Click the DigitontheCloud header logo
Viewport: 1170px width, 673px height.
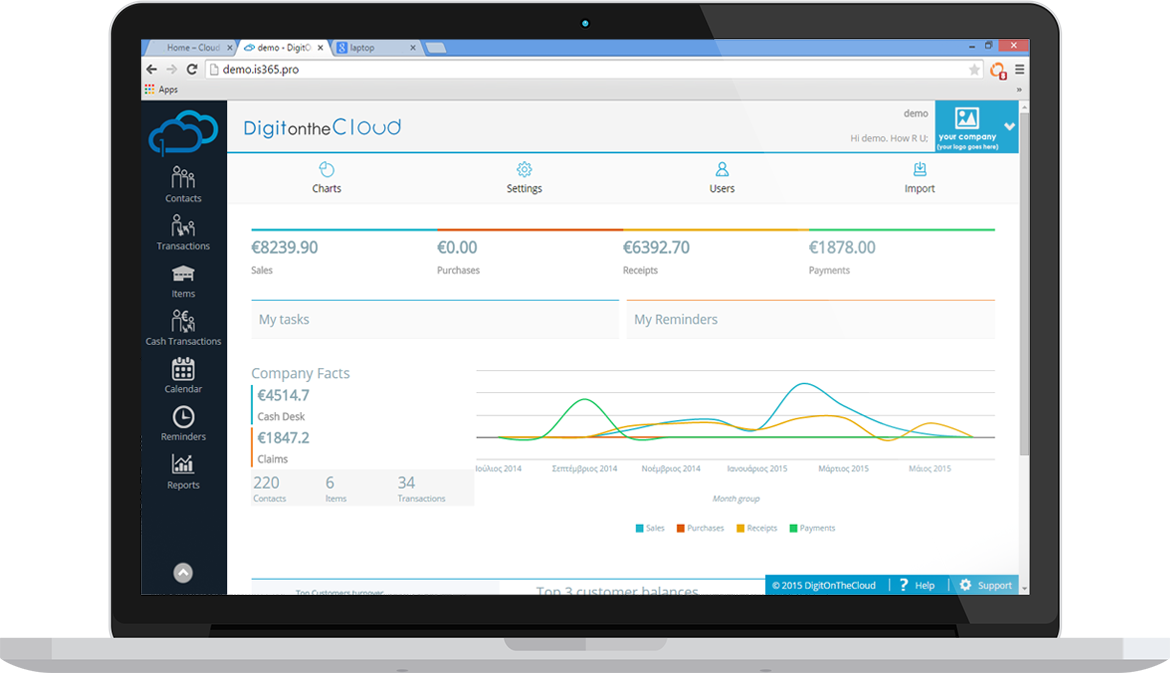pos(322,128)
